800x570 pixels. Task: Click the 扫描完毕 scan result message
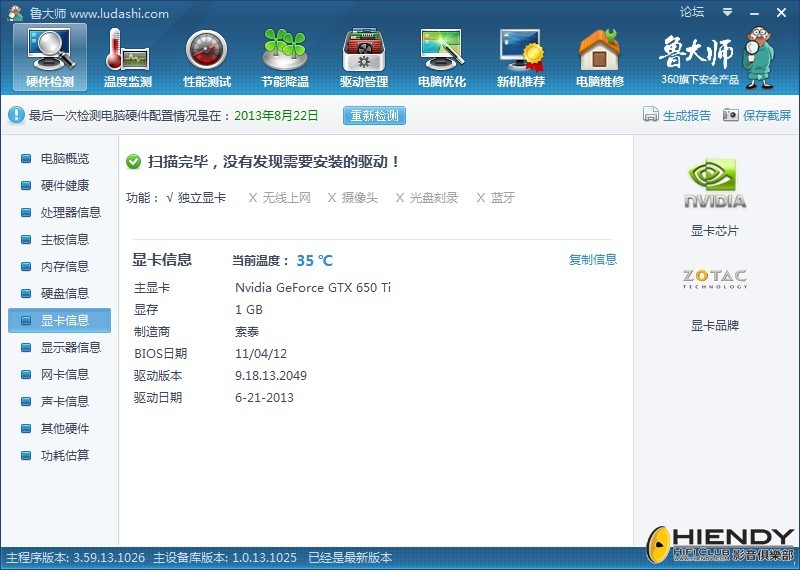pos(273,162)
